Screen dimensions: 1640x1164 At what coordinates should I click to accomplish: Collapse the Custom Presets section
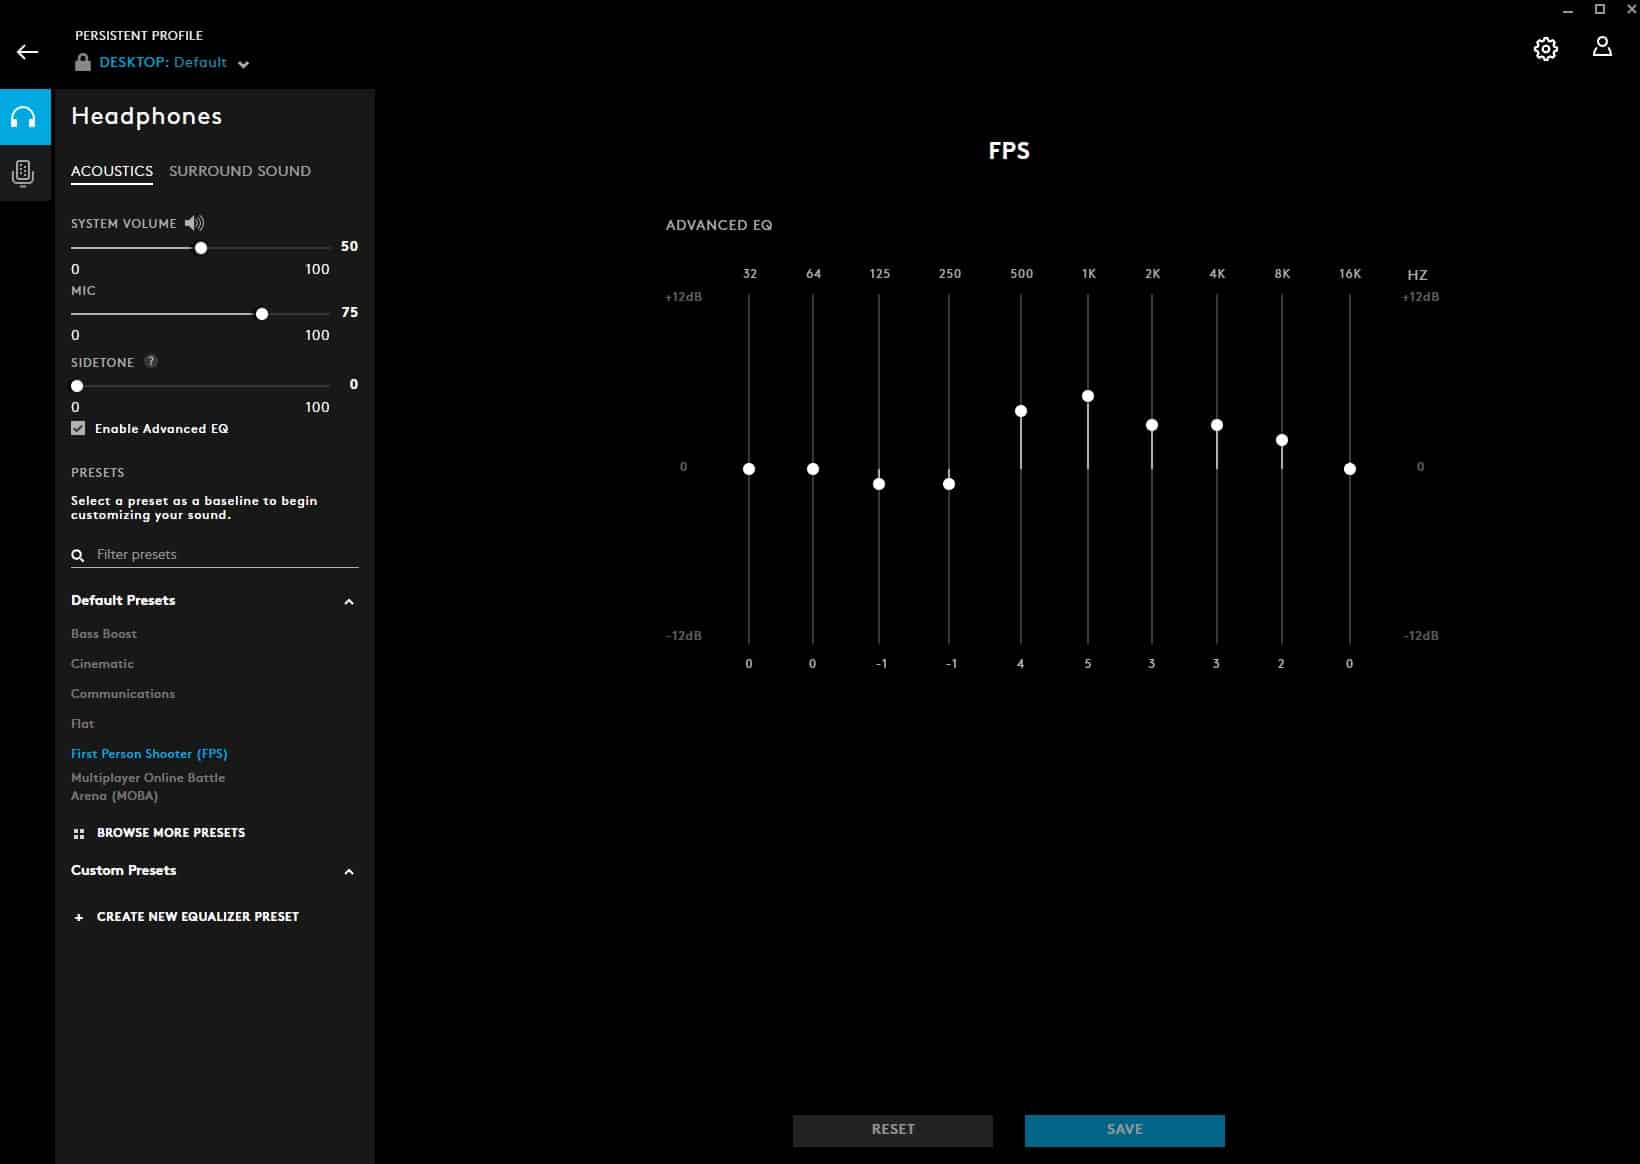349,872
